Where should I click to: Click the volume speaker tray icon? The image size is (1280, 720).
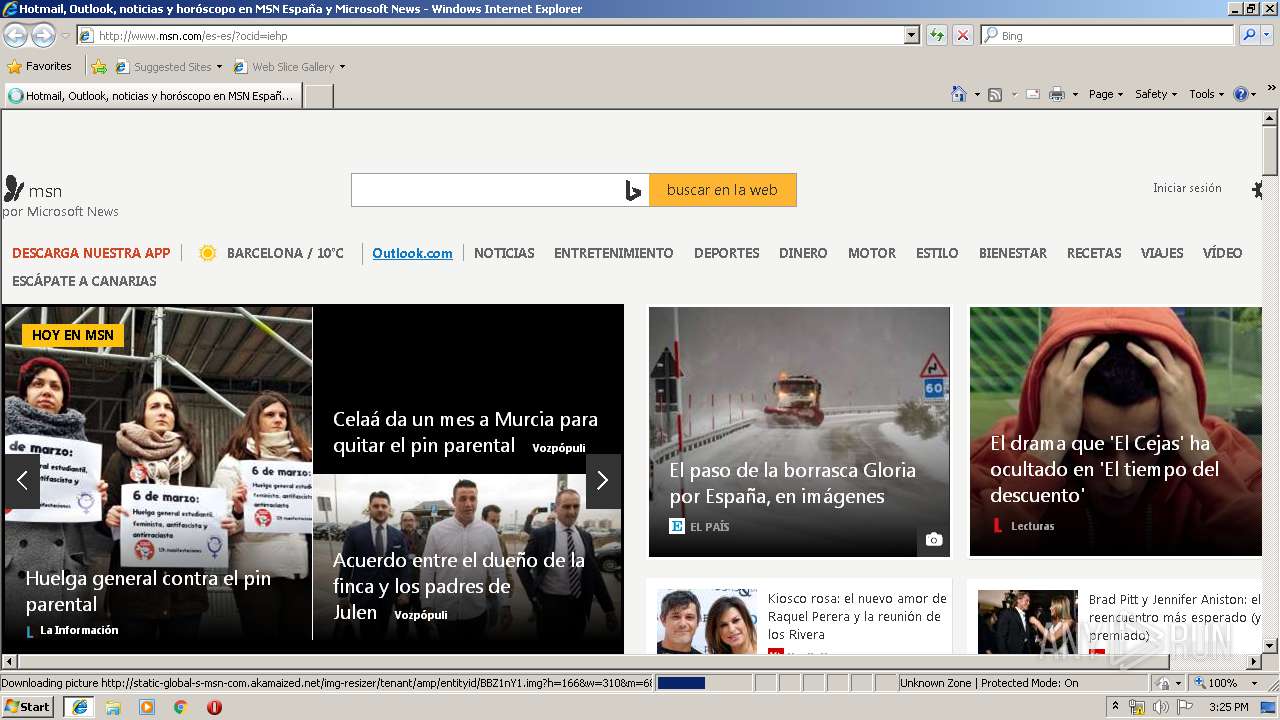1160,707
